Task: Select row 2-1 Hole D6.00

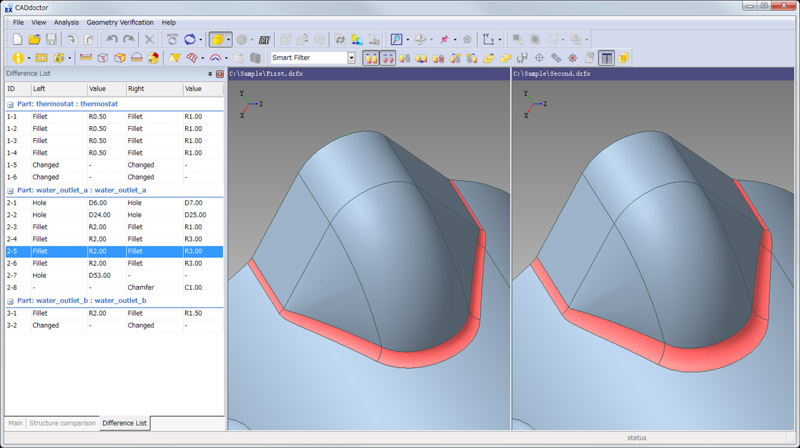Action: (114, 203)
